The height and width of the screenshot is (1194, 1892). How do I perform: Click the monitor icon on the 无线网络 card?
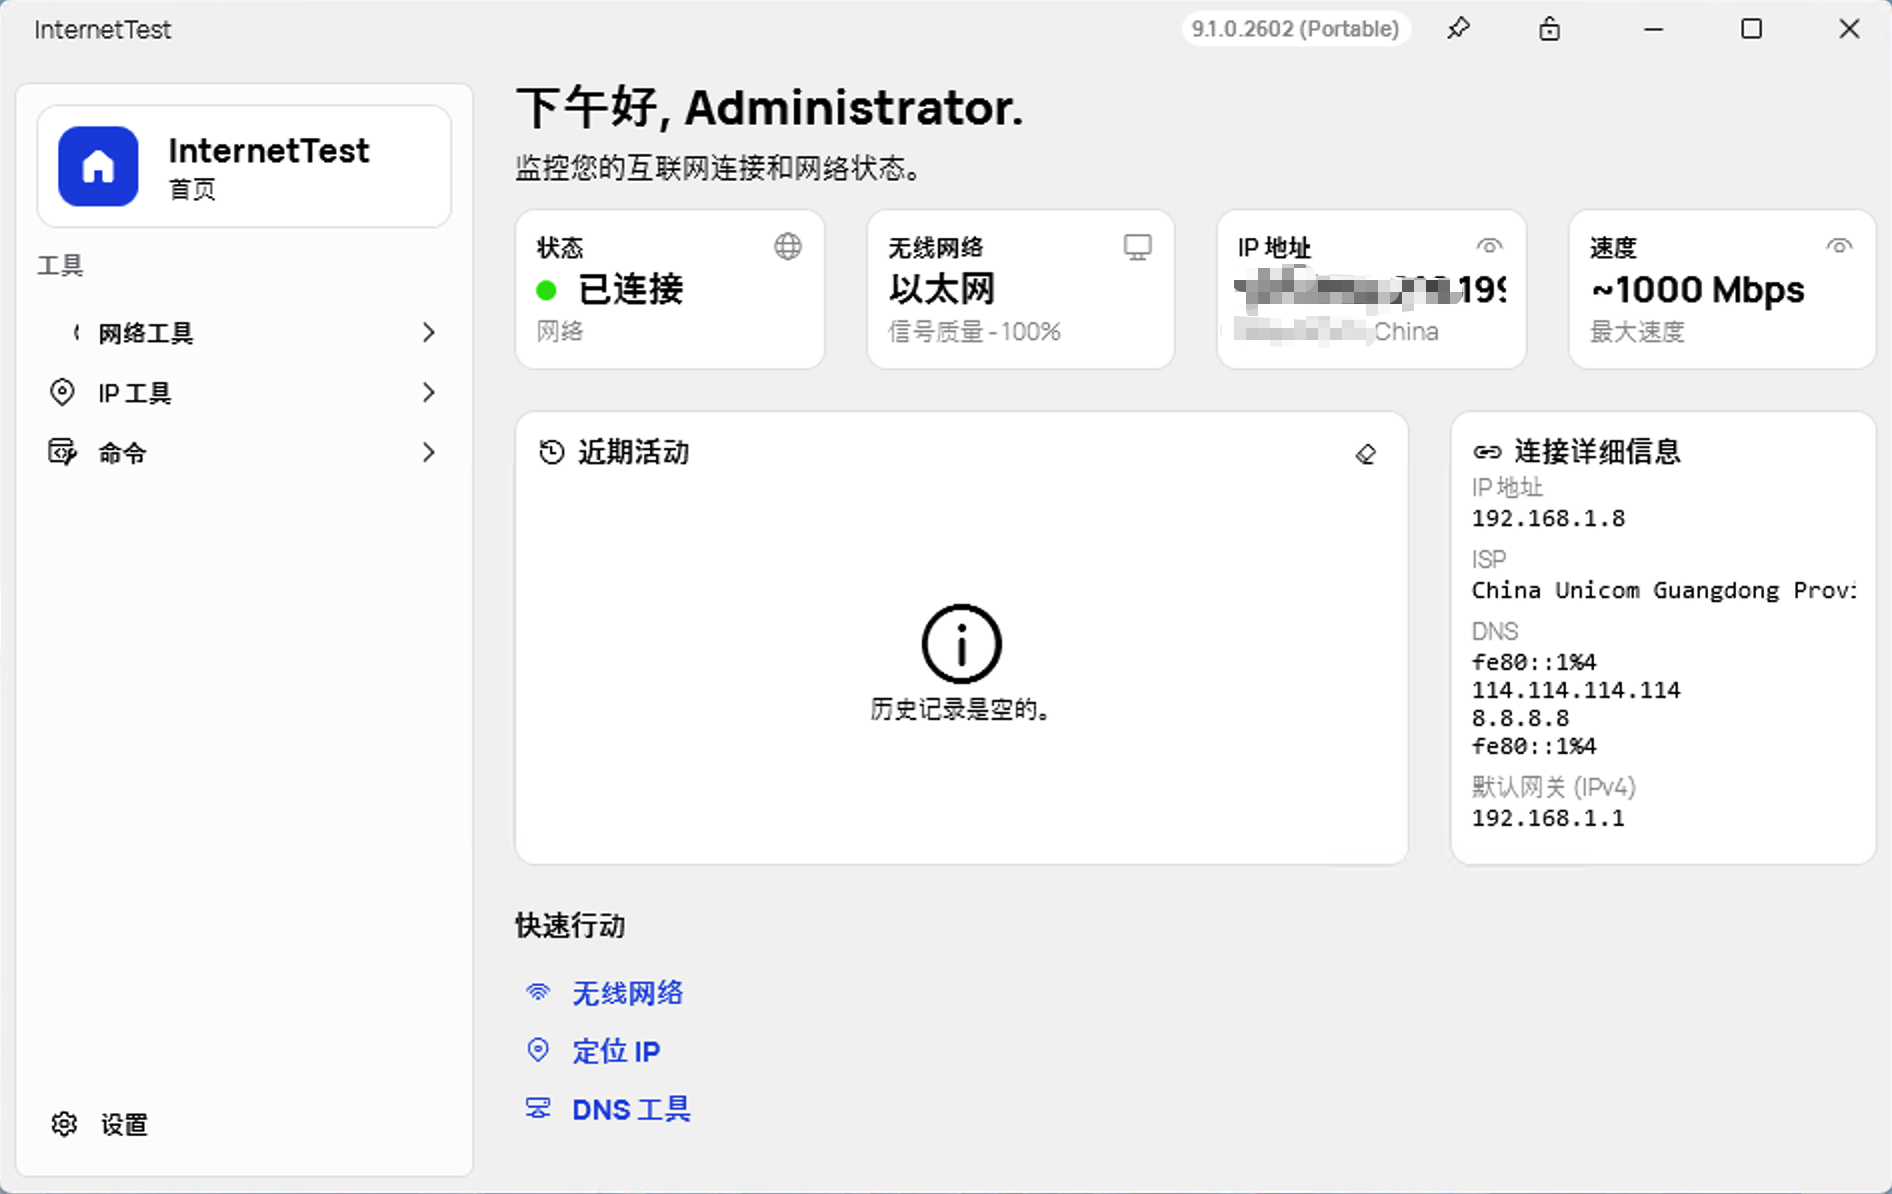coord(1137,245)
